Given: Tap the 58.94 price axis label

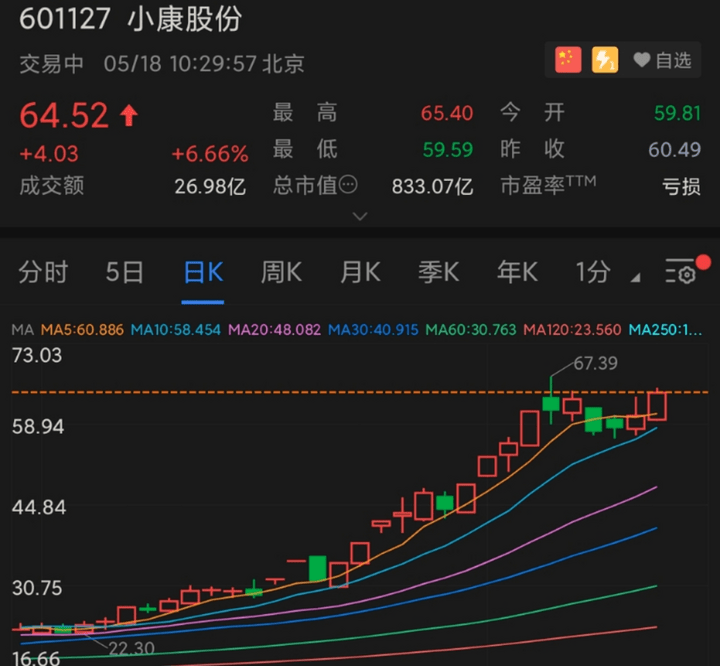Looking at the screenshot, I should (x=38, y=427).
